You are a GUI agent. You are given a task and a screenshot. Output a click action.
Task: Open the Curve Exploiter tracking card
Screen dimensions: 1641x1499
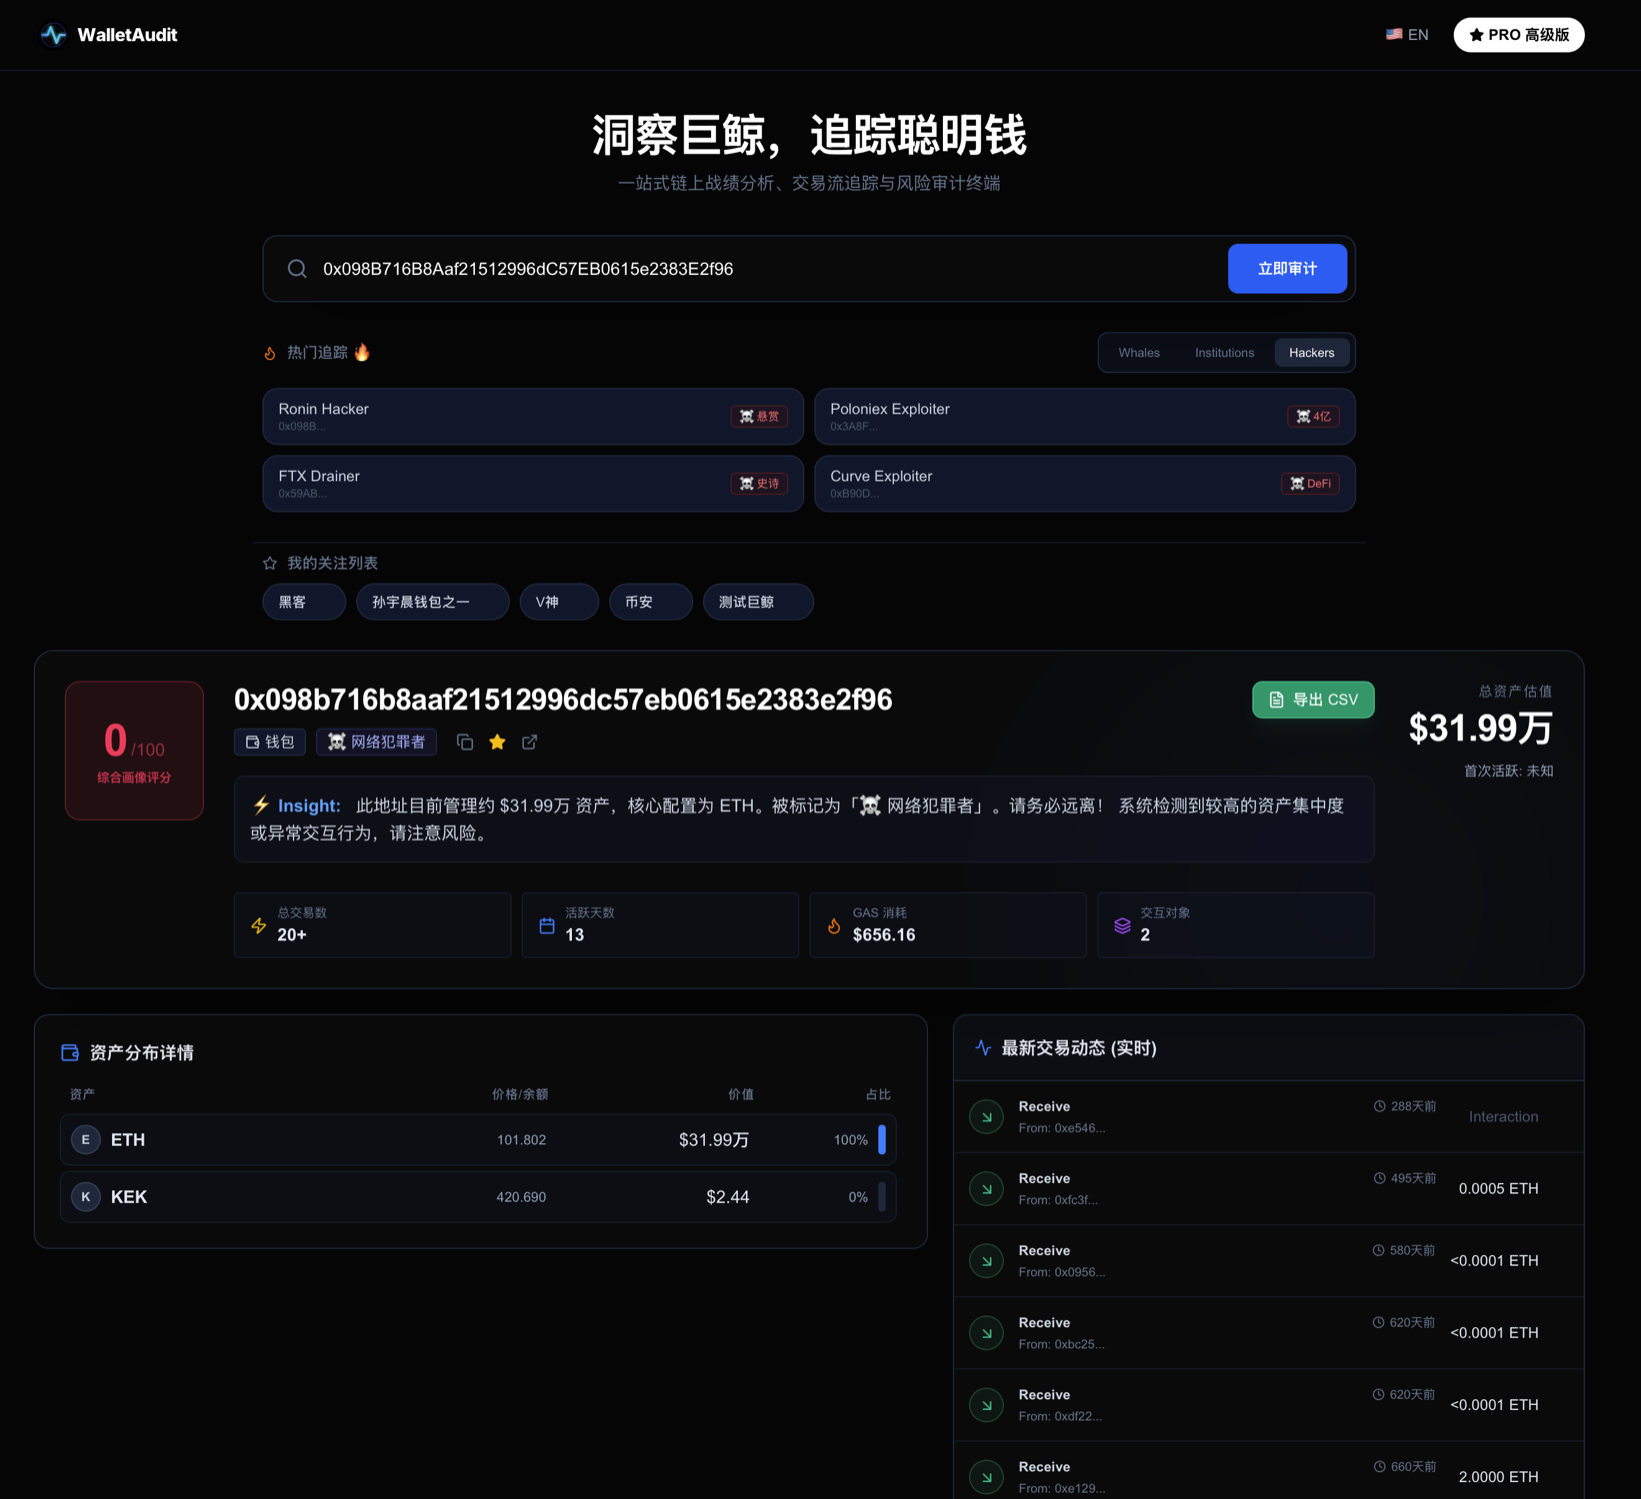pyautogui.click(x=1085, y=484)
